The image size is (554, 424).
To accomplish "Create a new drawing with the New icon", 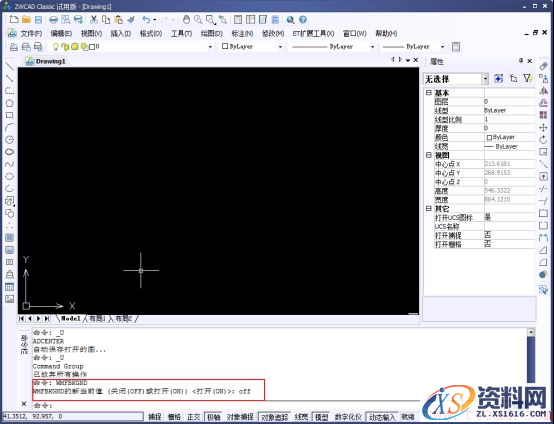I will [x=14, y=19].
